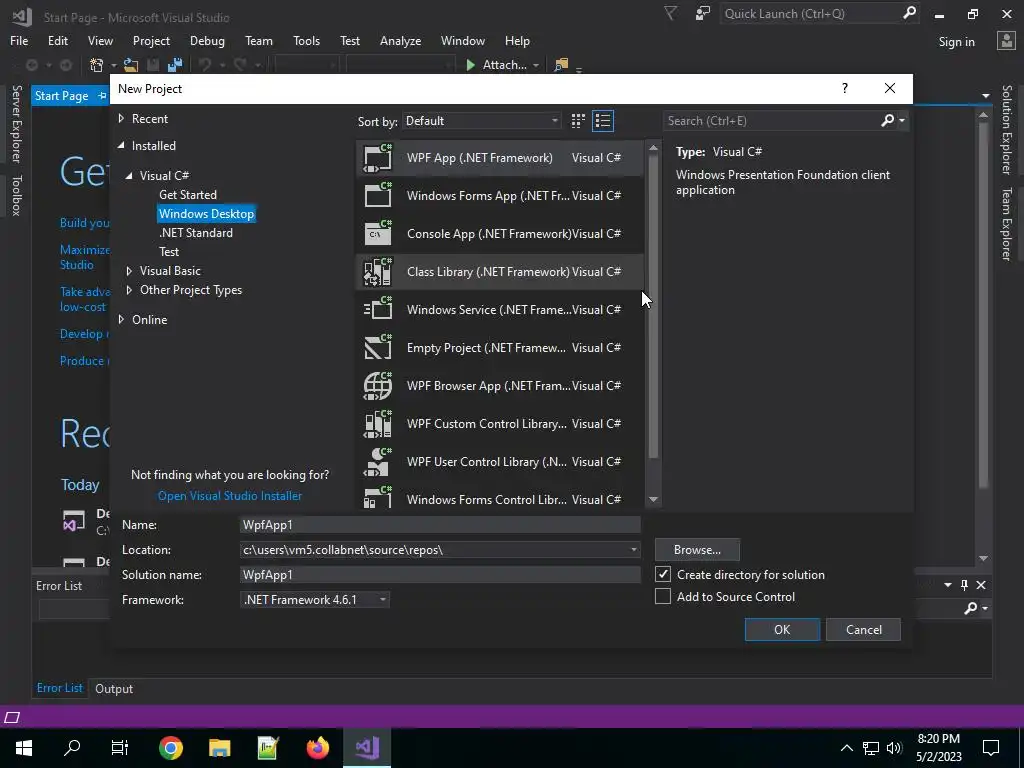Viewport: 1024px width, 768px height.
Task: Open the Solution Explorer side tab
Action: [x=1007, y=130]
